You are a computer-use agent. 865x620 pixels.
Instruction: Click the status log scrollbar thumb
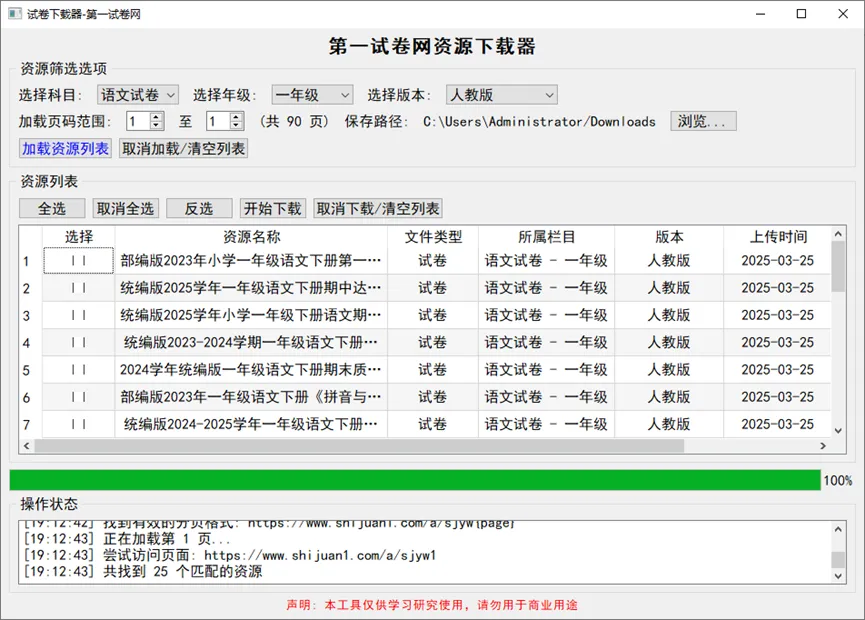click(x=838, y=559)
